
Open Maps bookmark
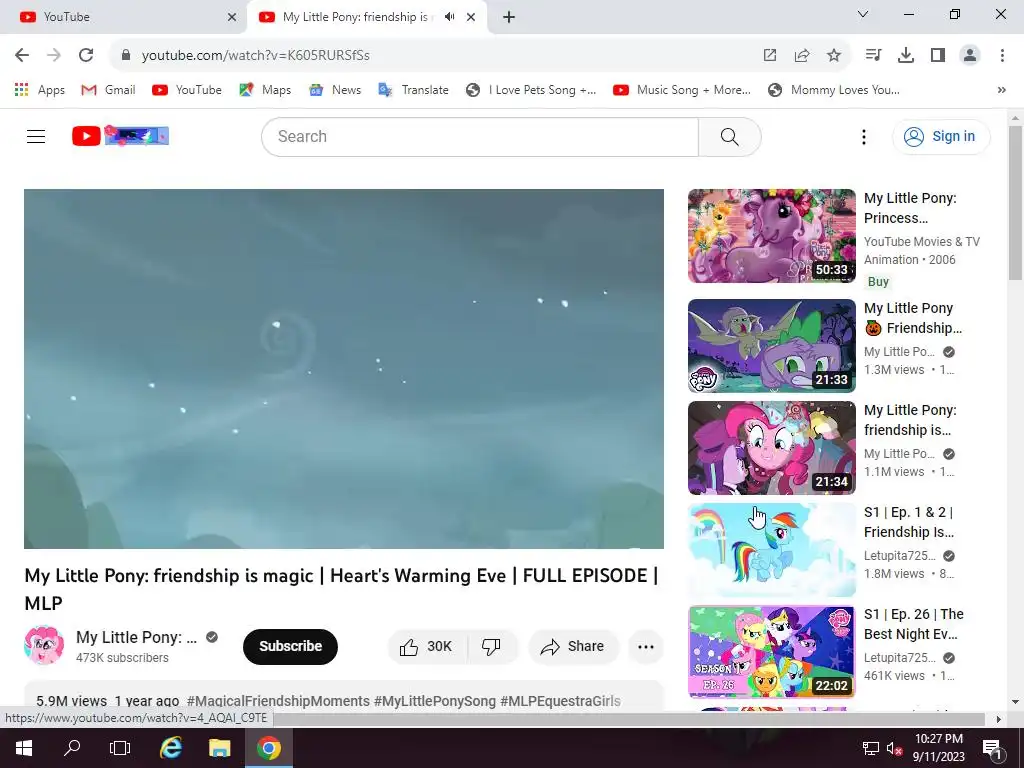(265, 90)
